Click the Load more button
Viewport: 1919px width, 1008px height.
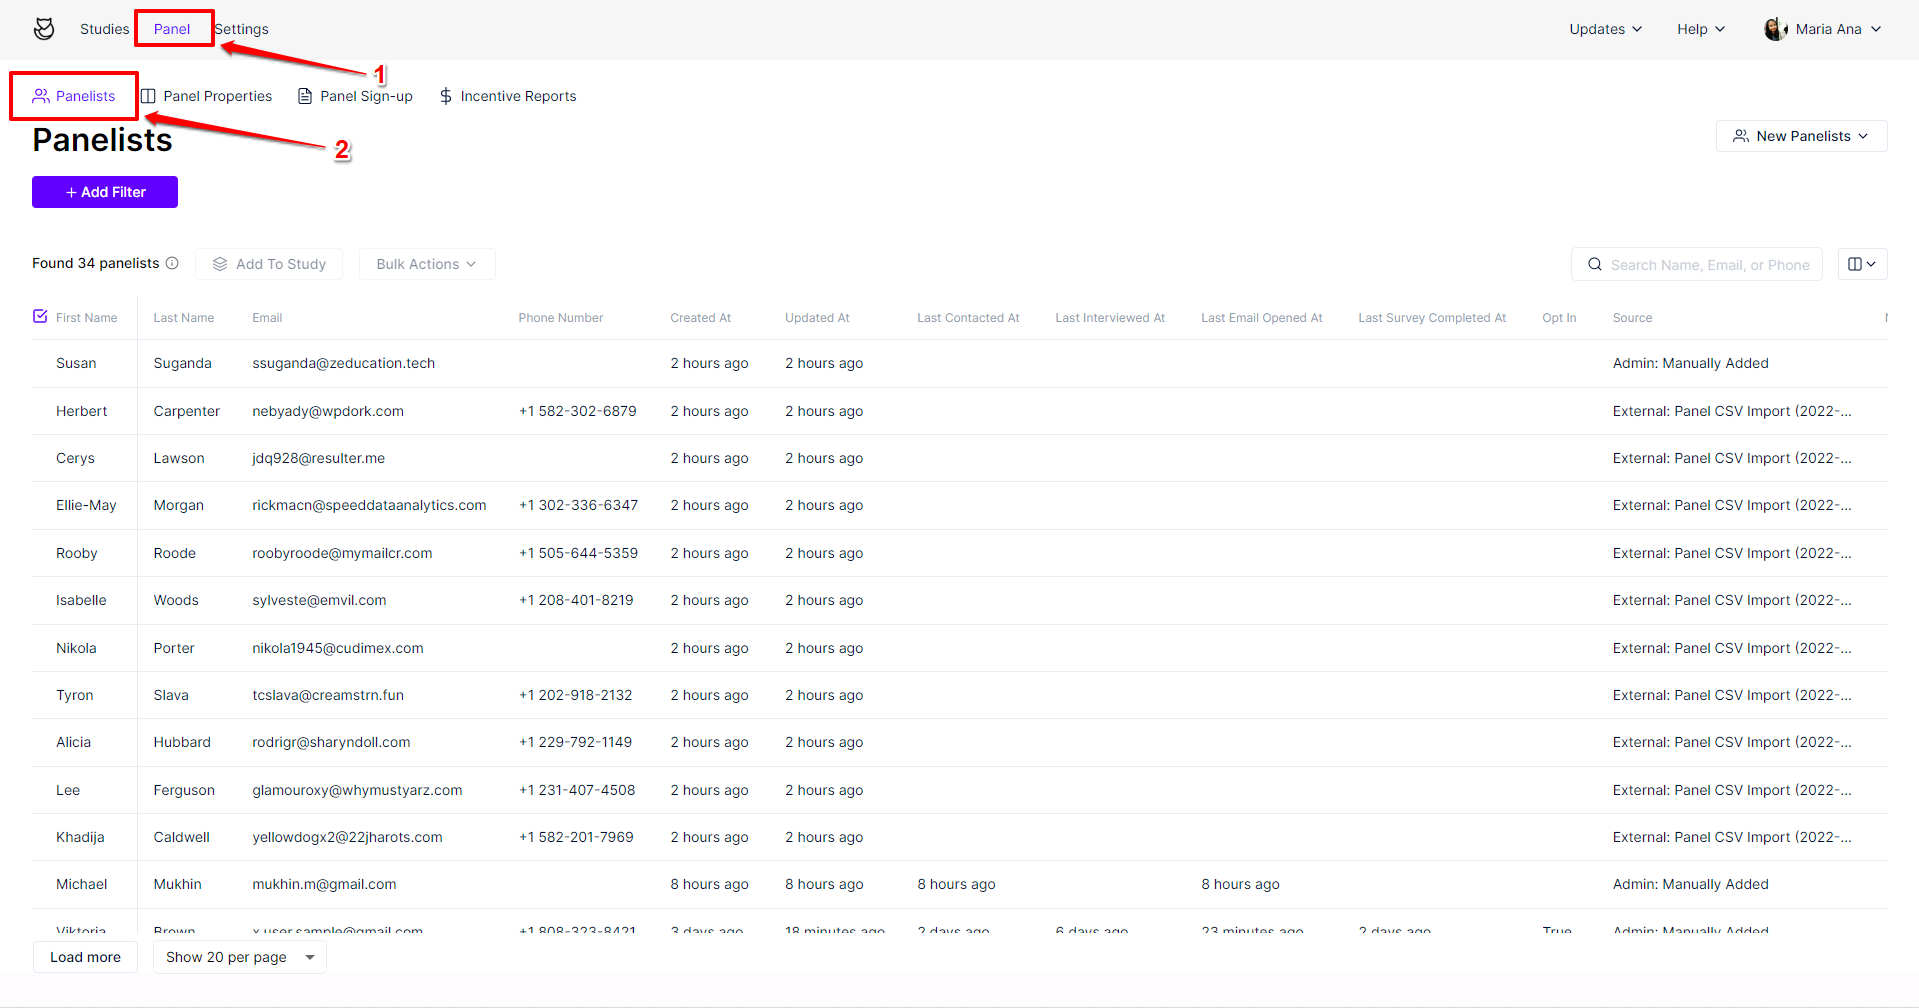click(x=85, y=957)
